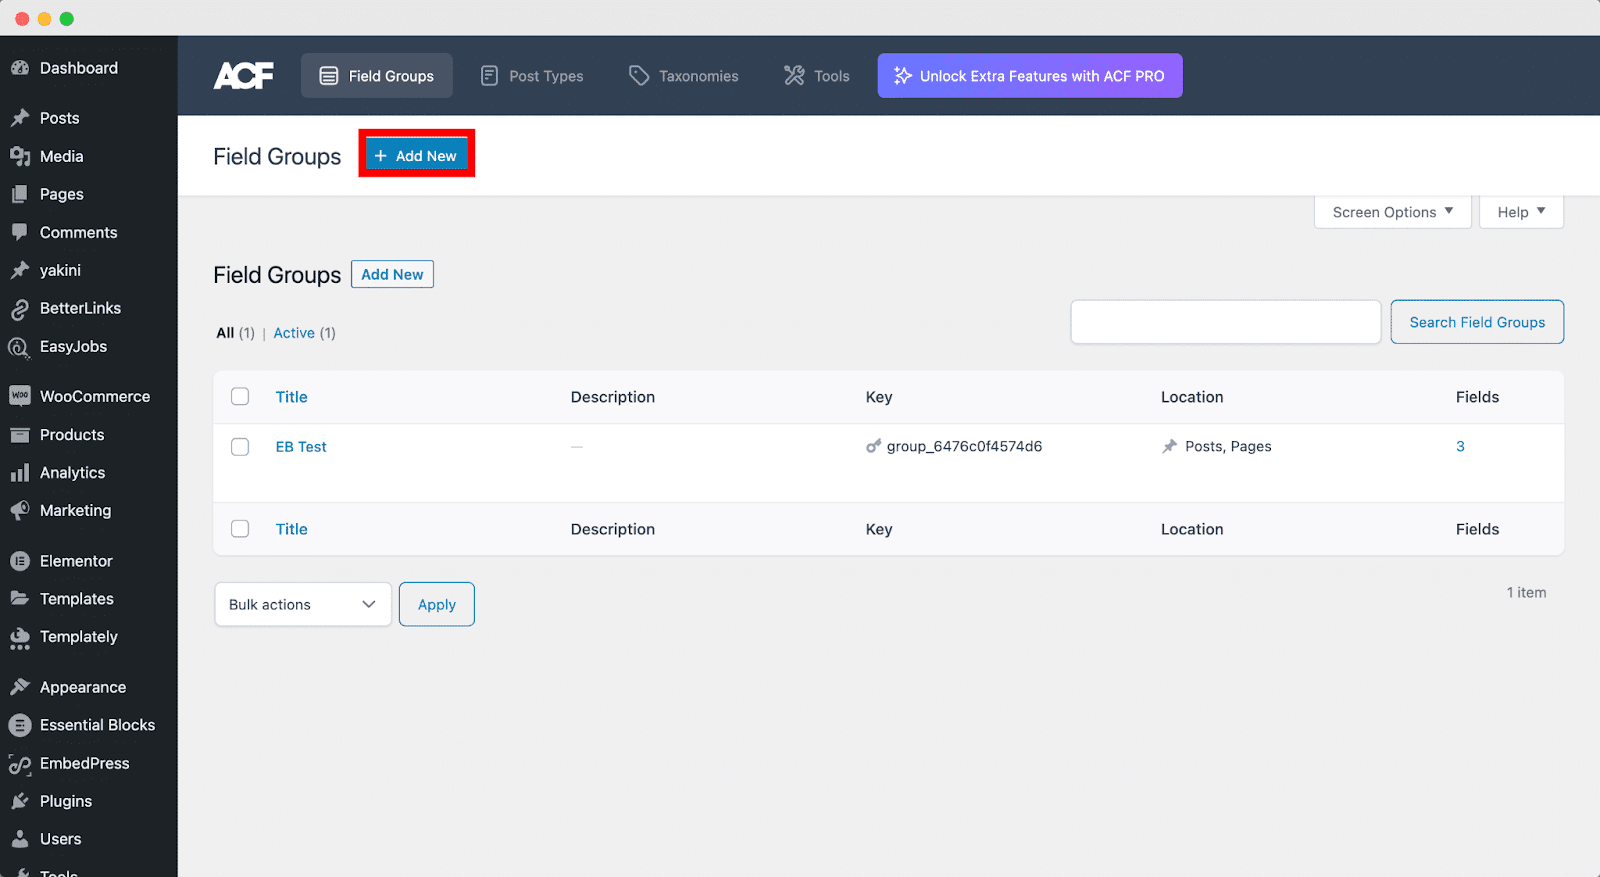Click the group_6476c0f4574d6 key text

pos(964,447)
